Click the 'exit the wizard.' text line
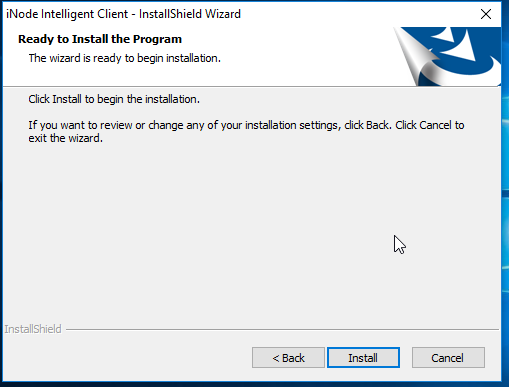 pyautogui.click(x=66, y=138)
